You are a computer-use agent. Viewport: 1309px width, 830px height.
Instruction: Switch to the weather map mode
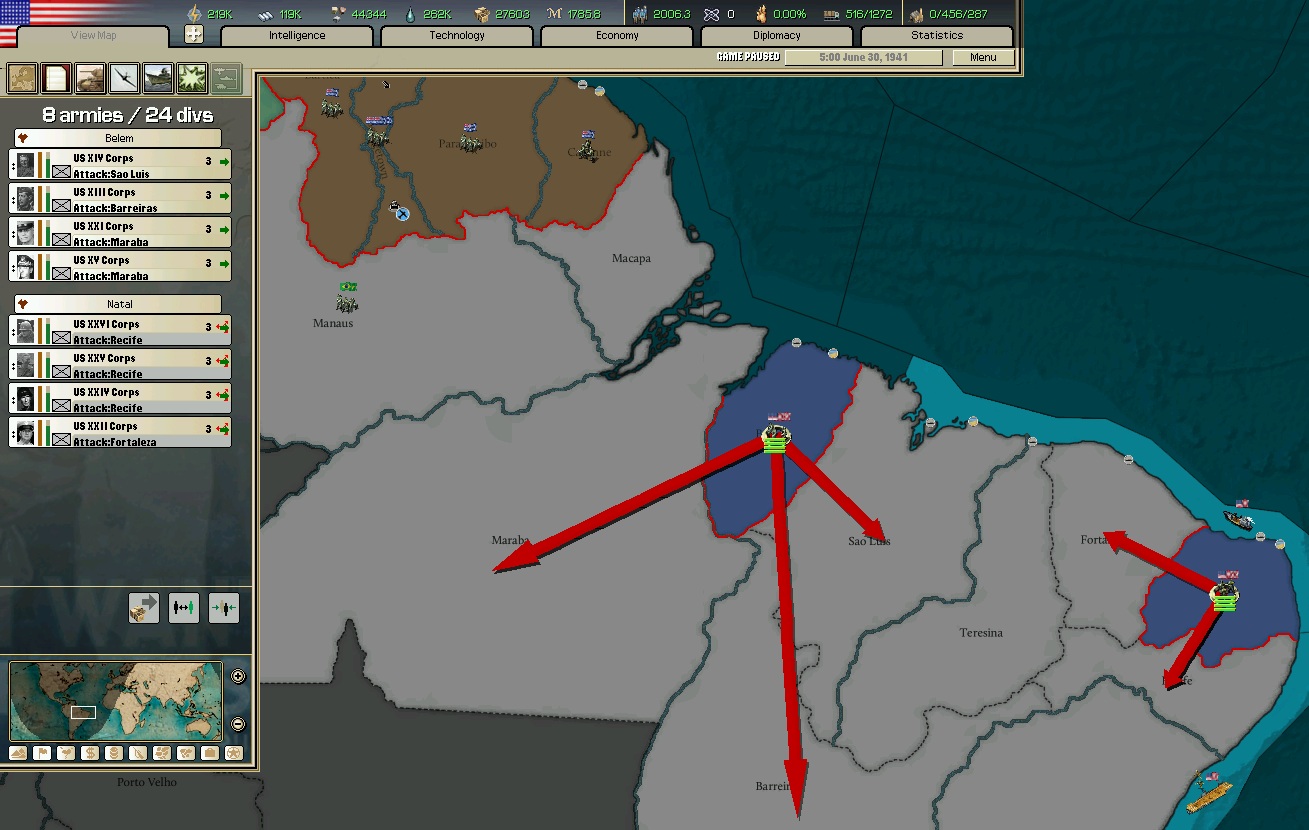pyautogui.click(x=66, y=753)
